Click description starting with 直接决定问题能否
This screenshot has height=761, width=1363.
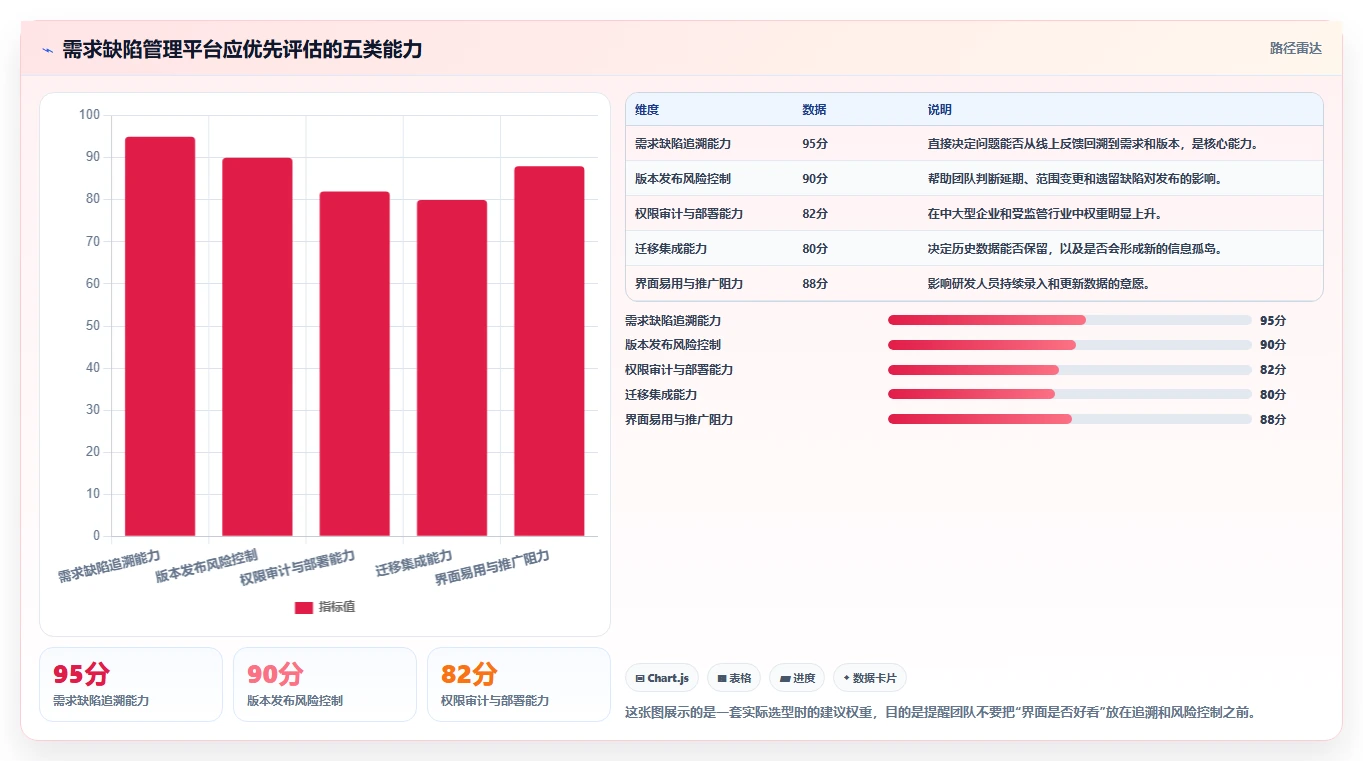pos(1093,144)
